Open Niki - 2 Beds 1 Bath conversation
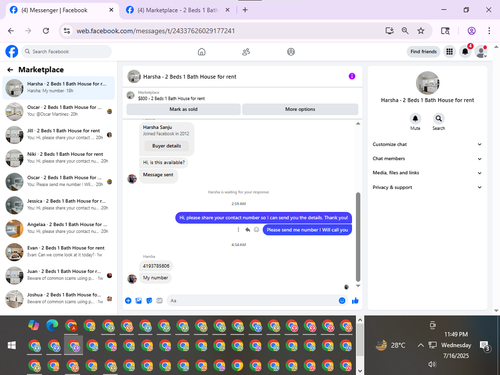500x375 pixels. (x=59, y=158)
